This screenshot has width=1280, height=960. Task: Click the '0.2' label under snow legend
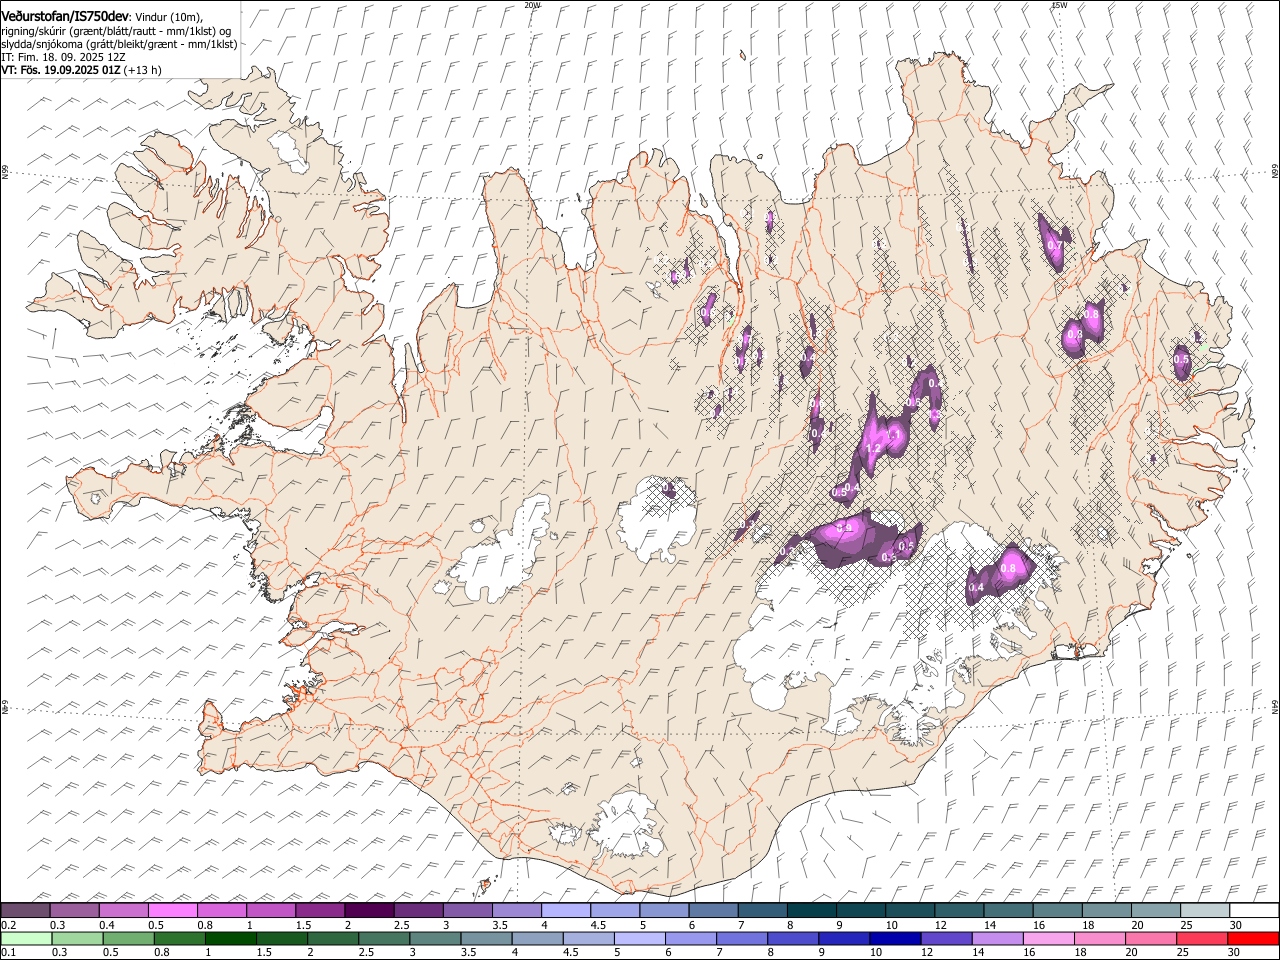tap(8, 925)
